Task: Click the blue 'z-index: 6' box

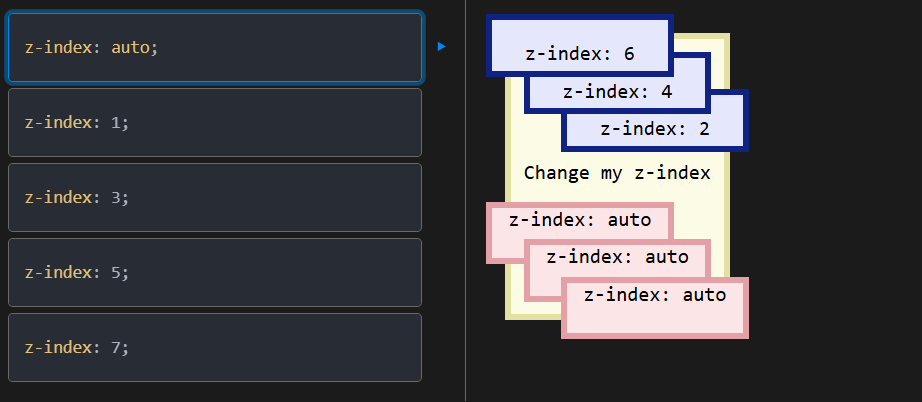Action: 580,46
